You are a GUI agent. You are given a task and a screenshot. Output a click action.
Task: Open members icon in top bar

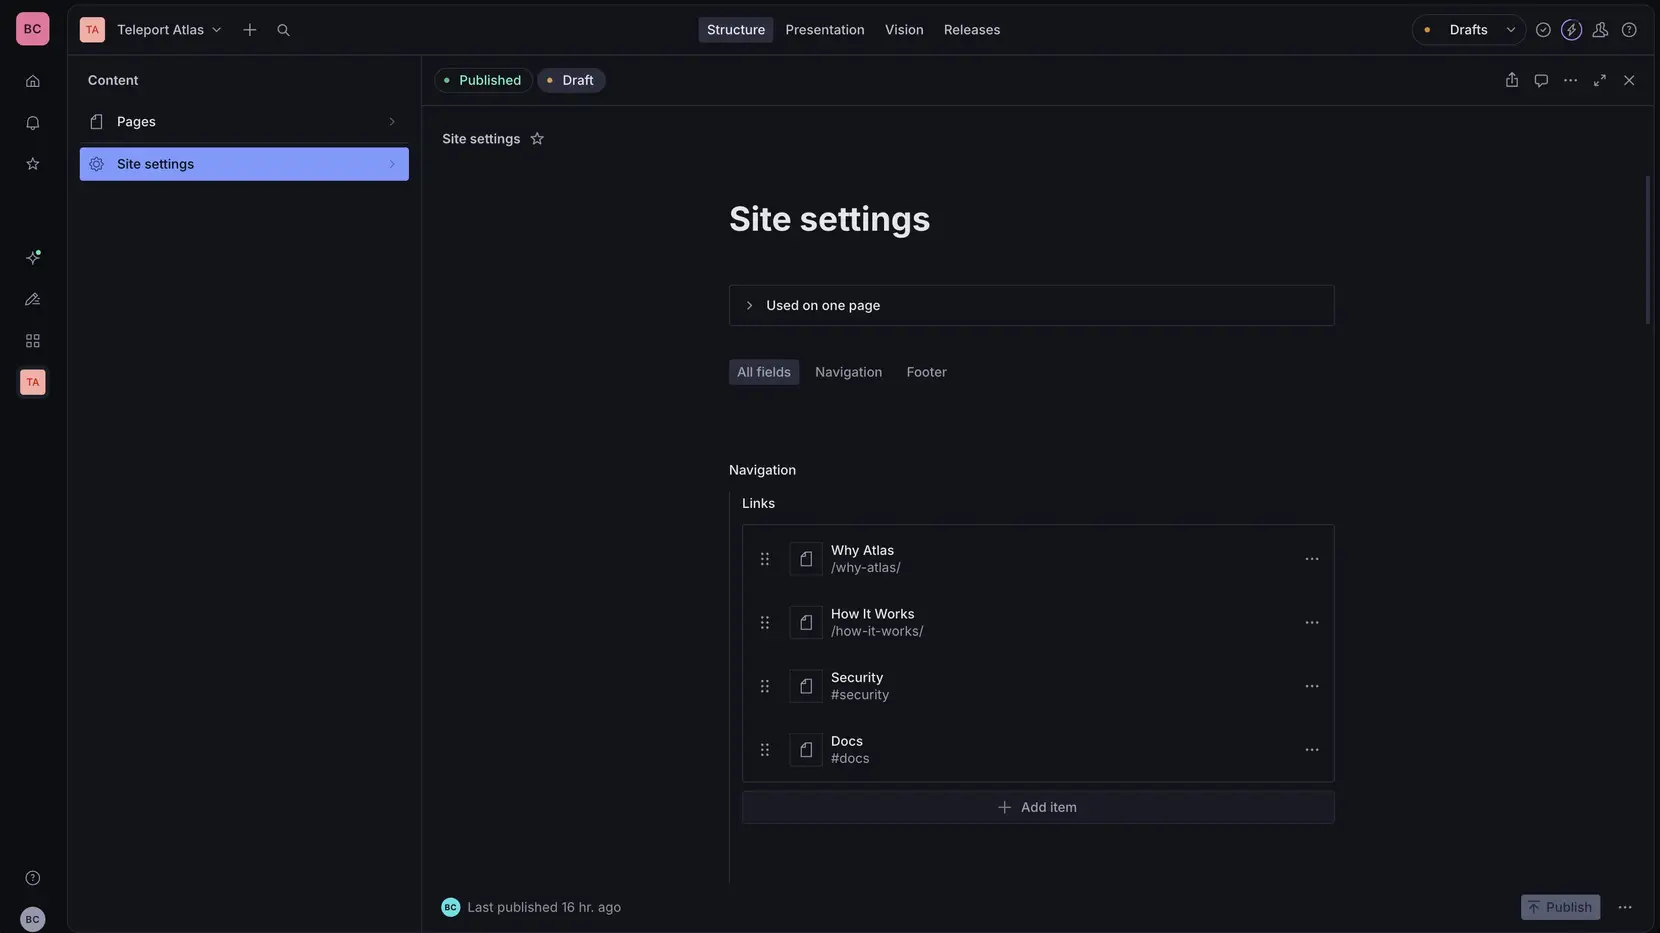[1600, 30]
